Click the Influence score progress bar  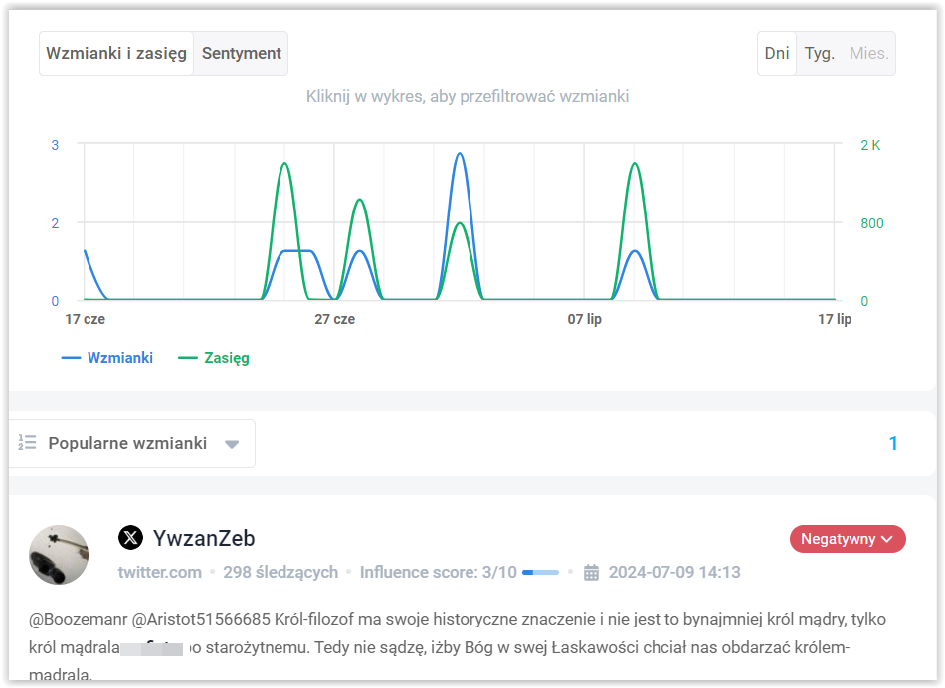point(541,572)
